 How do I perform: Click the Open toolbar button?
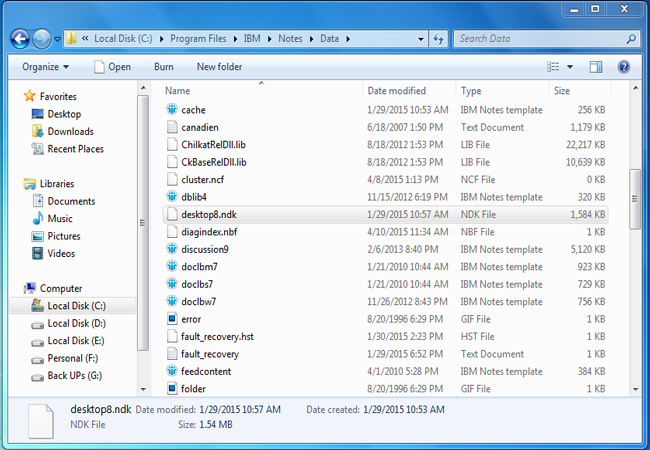(113, 67)
